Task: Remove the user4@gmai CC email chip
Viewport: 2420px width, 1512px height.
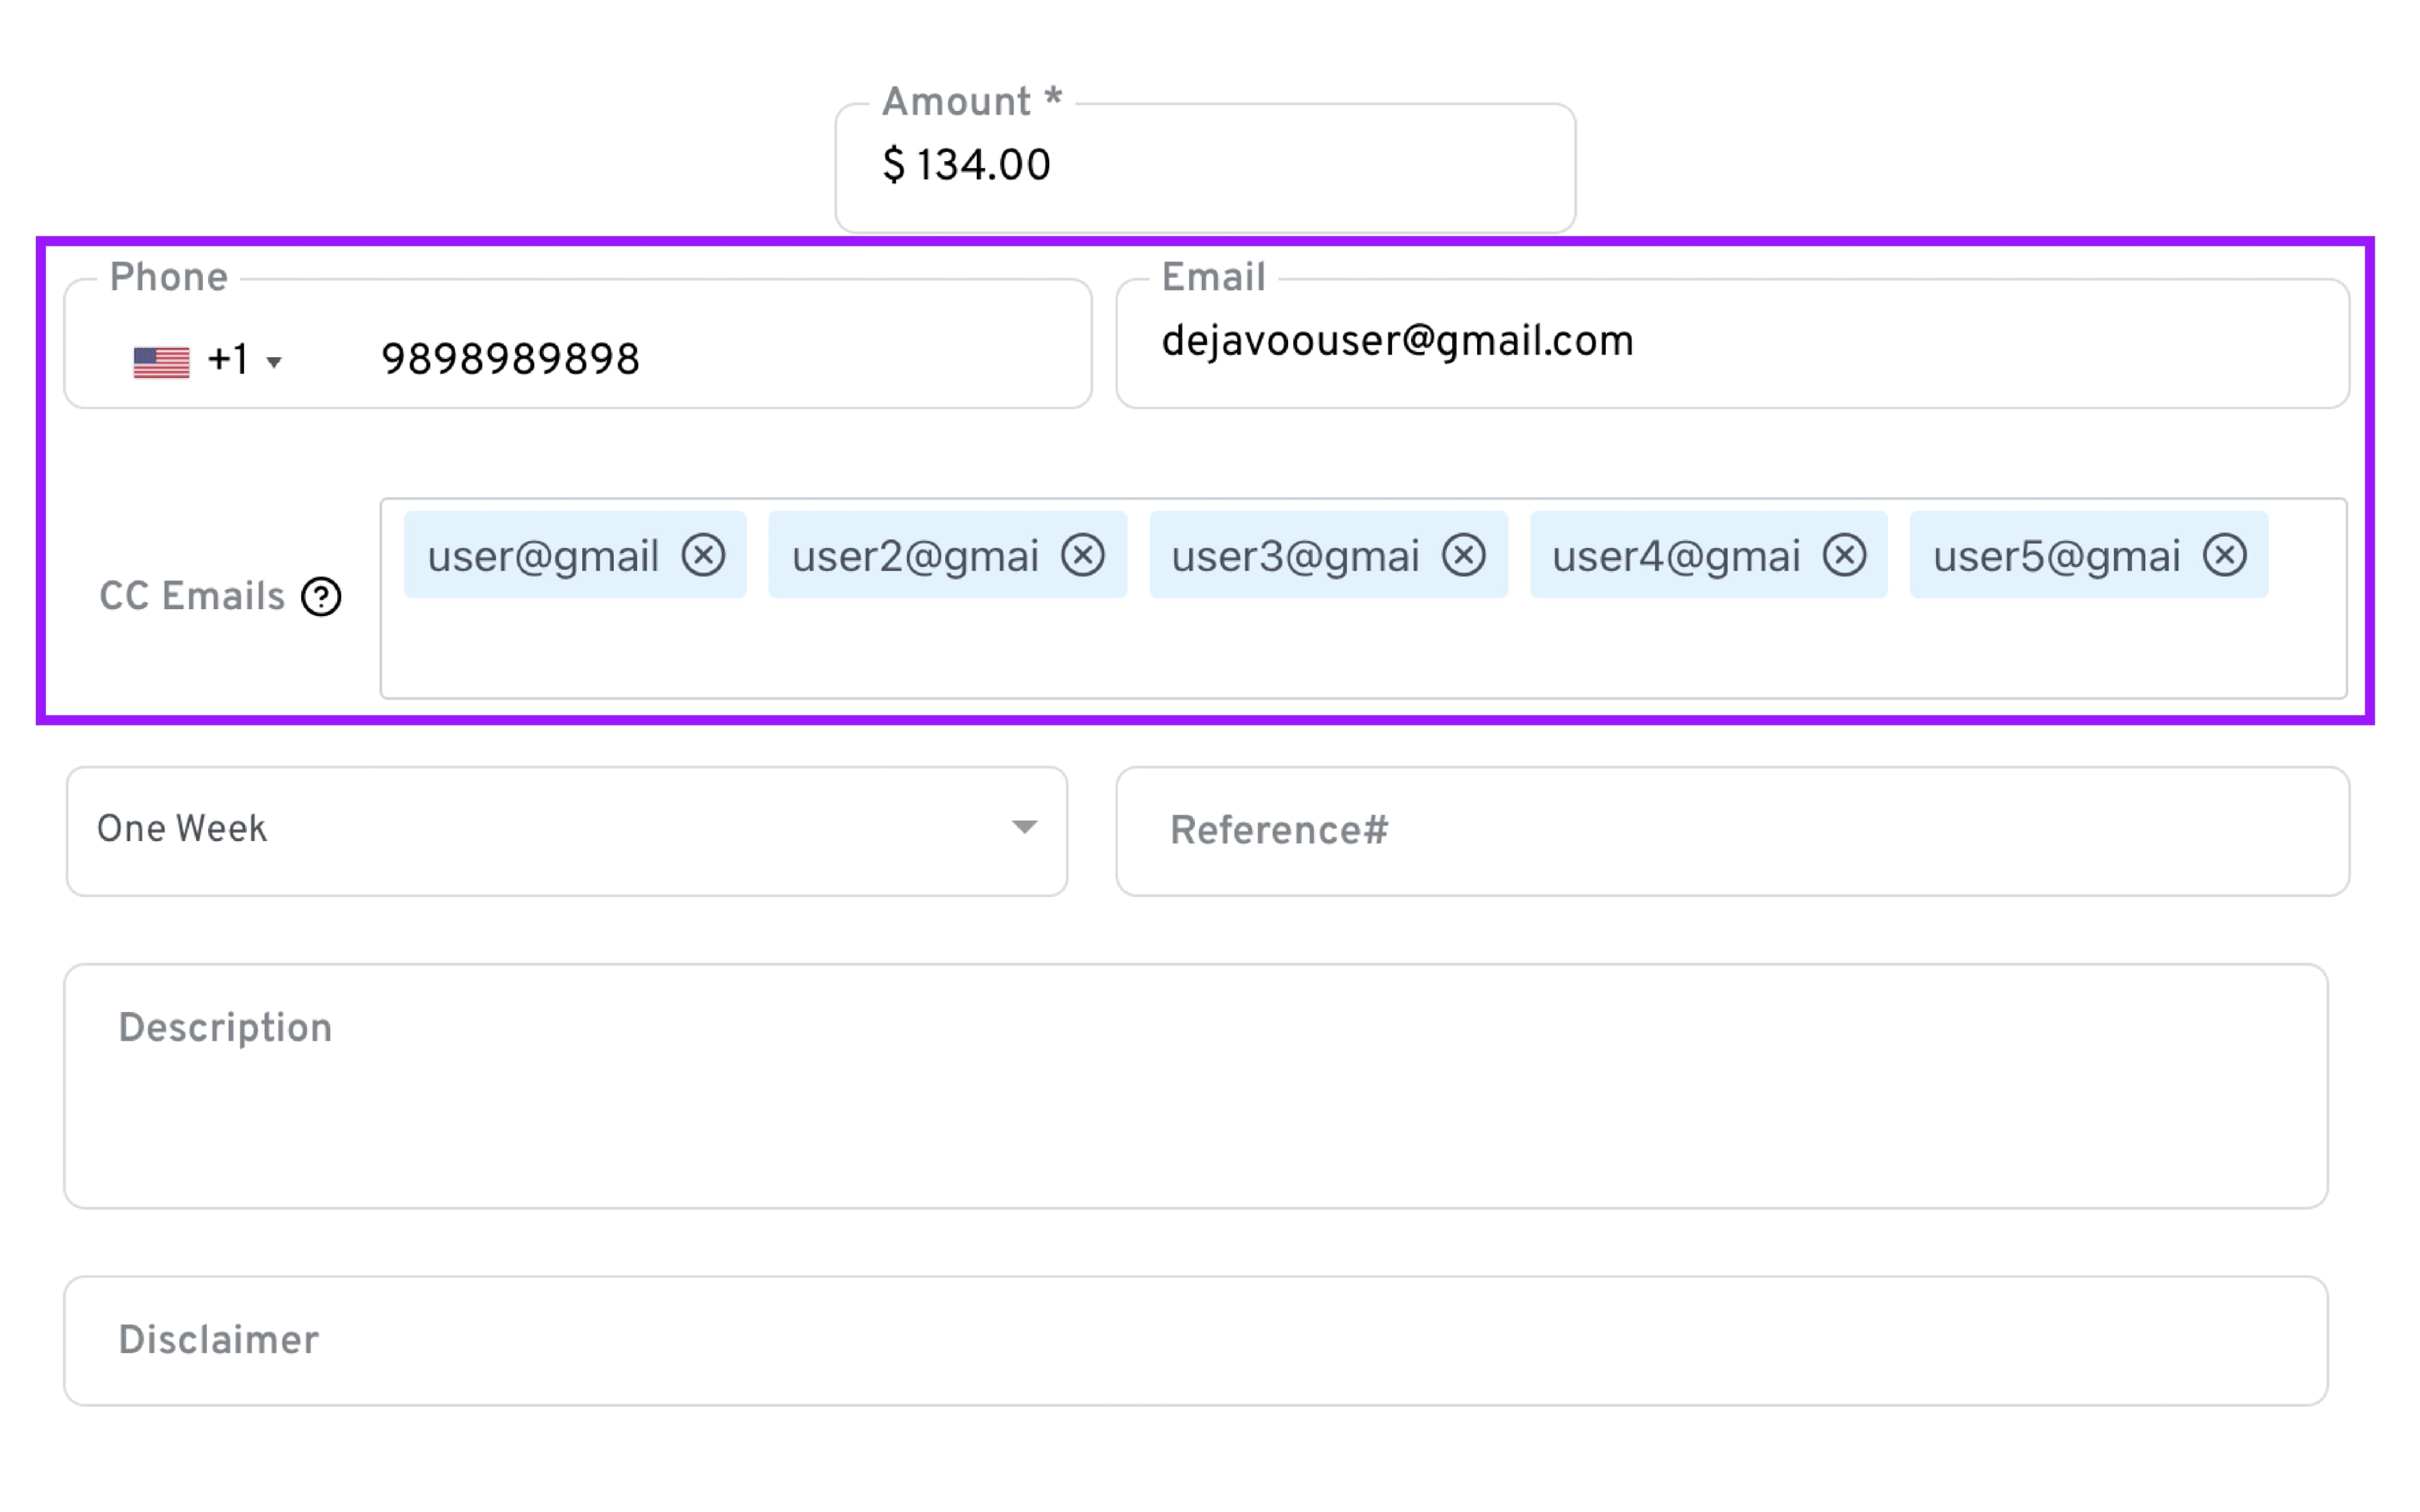Action: [x=1845, y=555]
